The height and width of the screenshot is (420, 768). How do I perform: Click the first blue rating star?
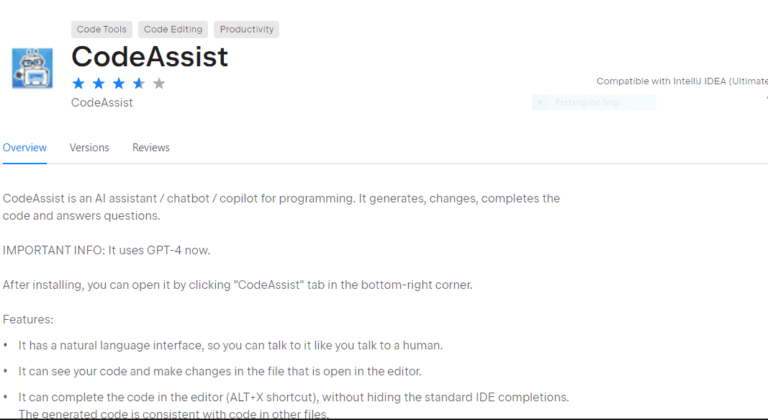[x=78, y=83]
